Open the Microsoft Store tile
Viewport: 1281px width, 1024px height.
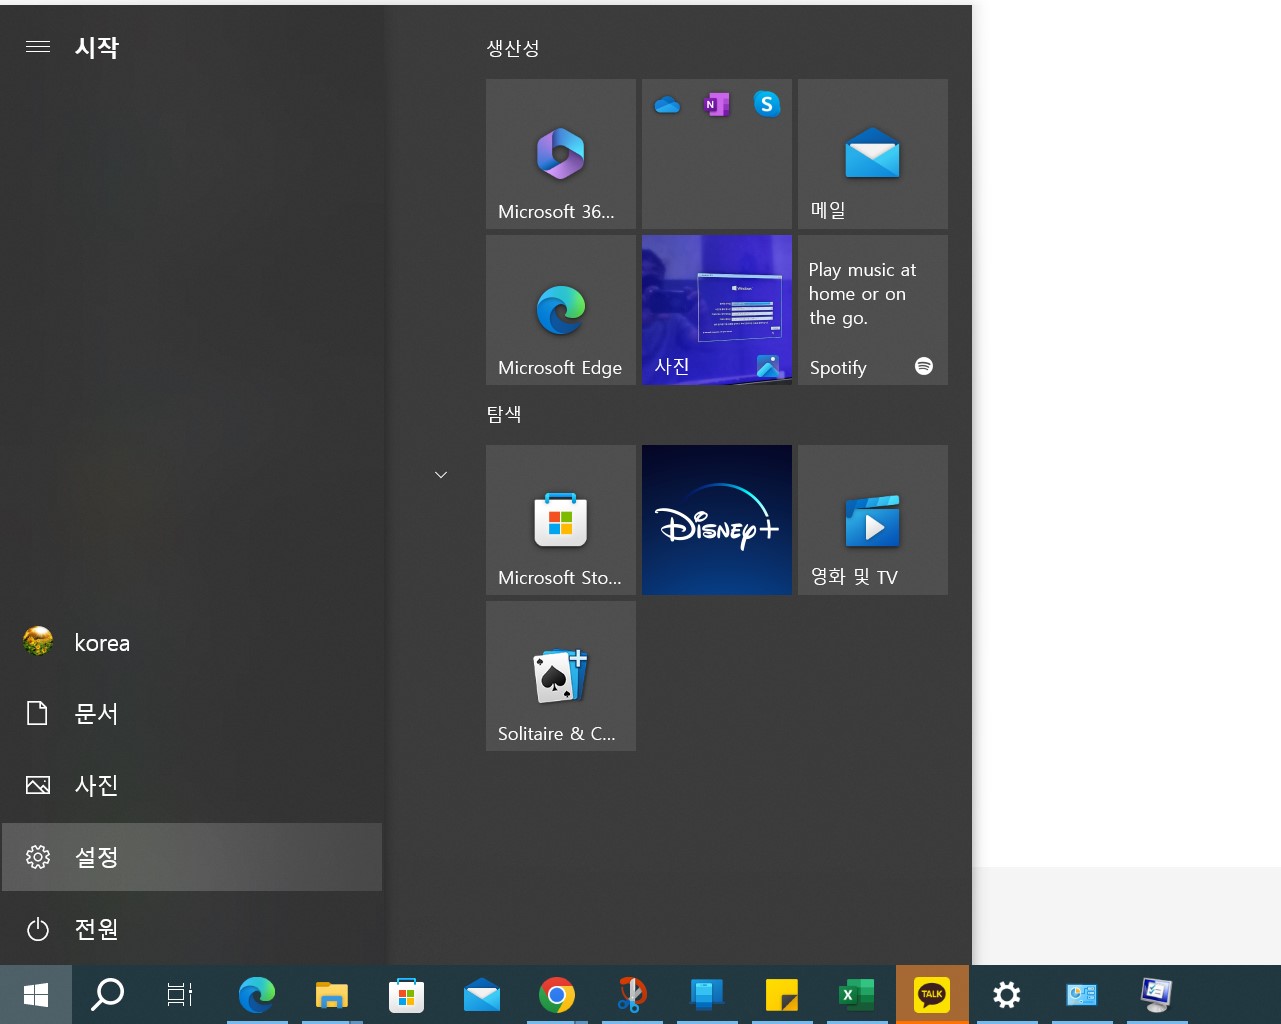(561, 520)
